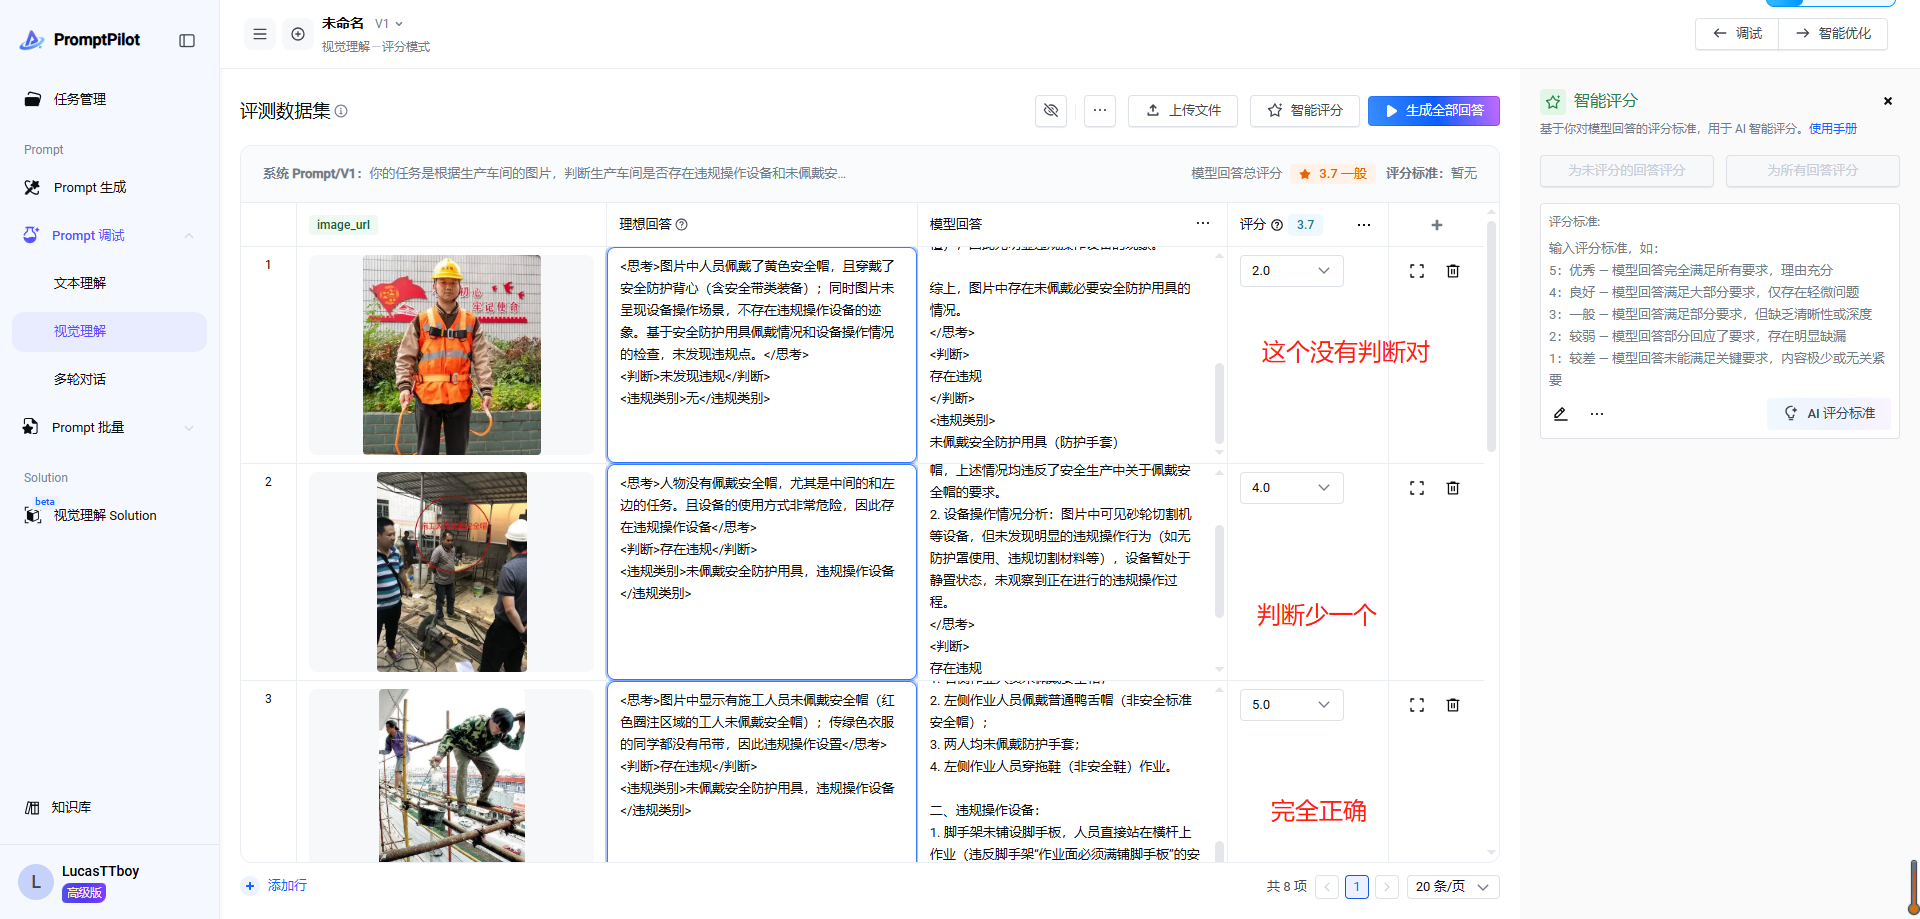
Task: Click the row 2 ideal answer text box
Action: [x=761, y=571]
